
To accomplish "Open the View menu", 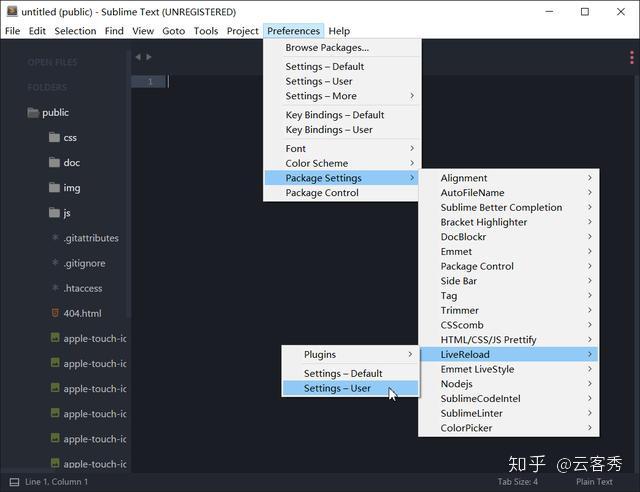I will point(143,31).
